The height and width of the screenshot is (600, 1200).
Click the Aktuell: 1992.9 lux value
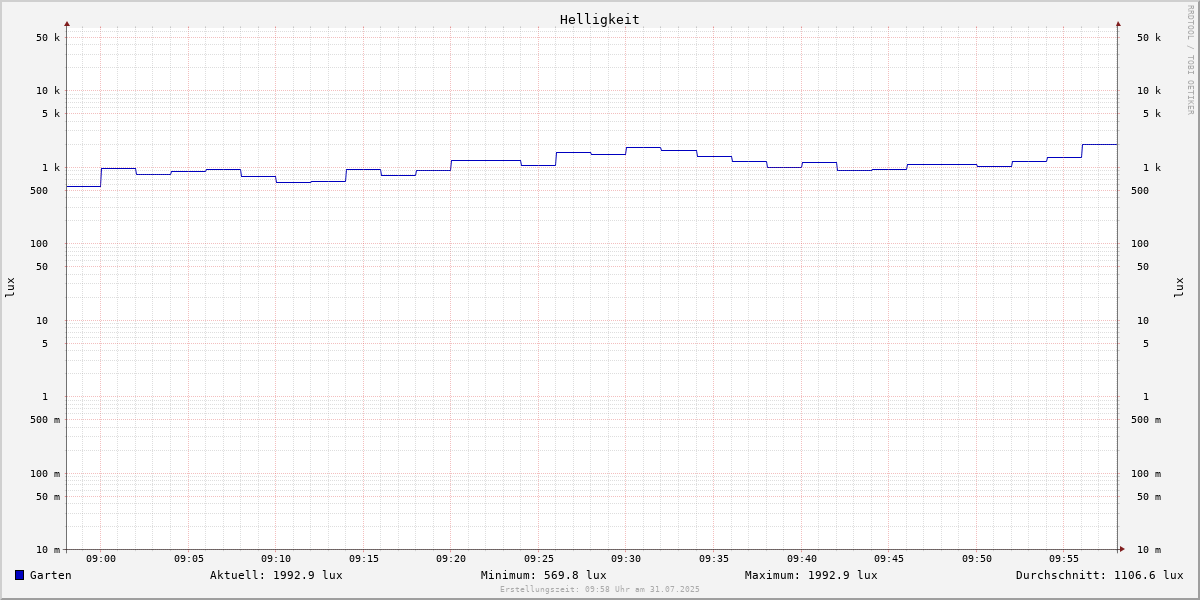(x=276, y=575)
